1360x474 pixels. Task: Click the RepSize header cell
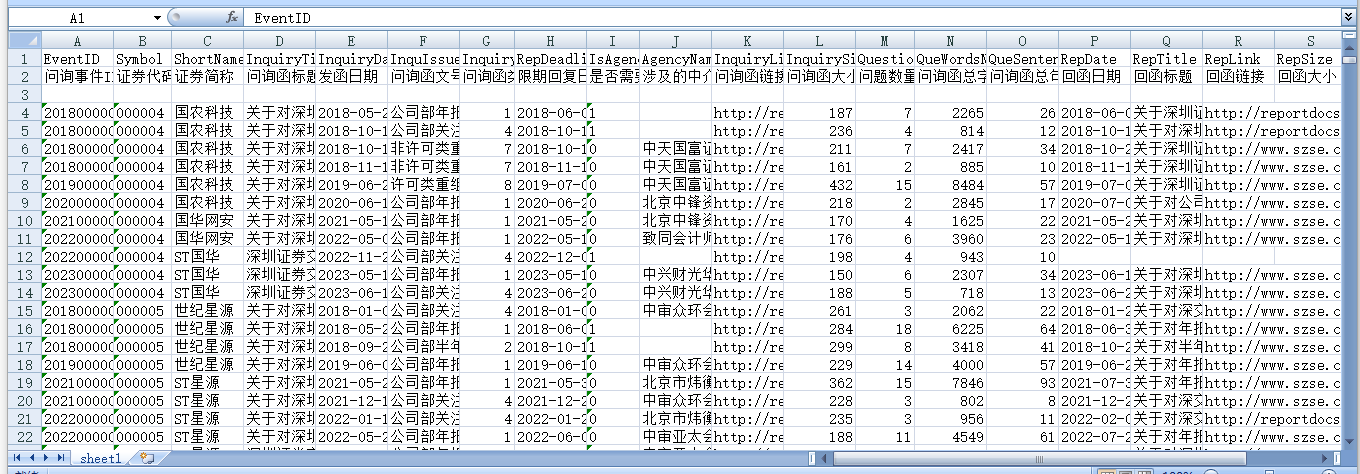point(1309,59)
